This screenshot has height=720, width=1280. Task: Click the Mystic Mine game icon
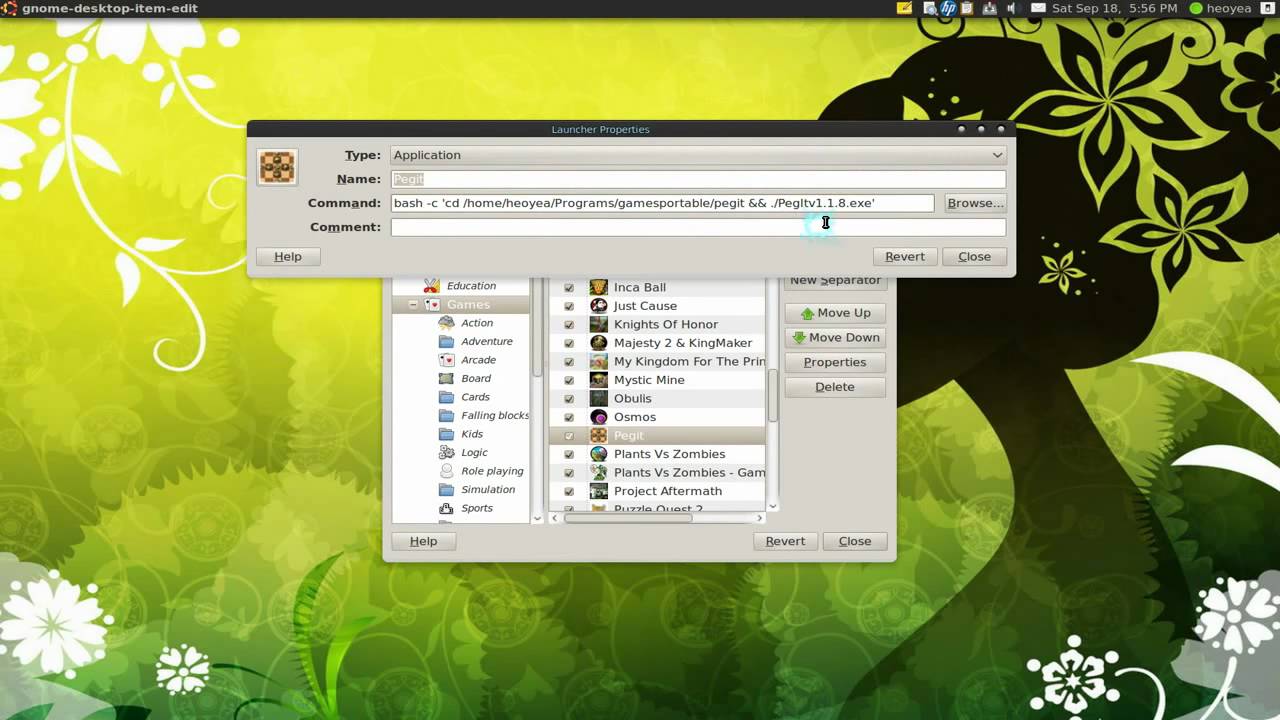[598, 380]
